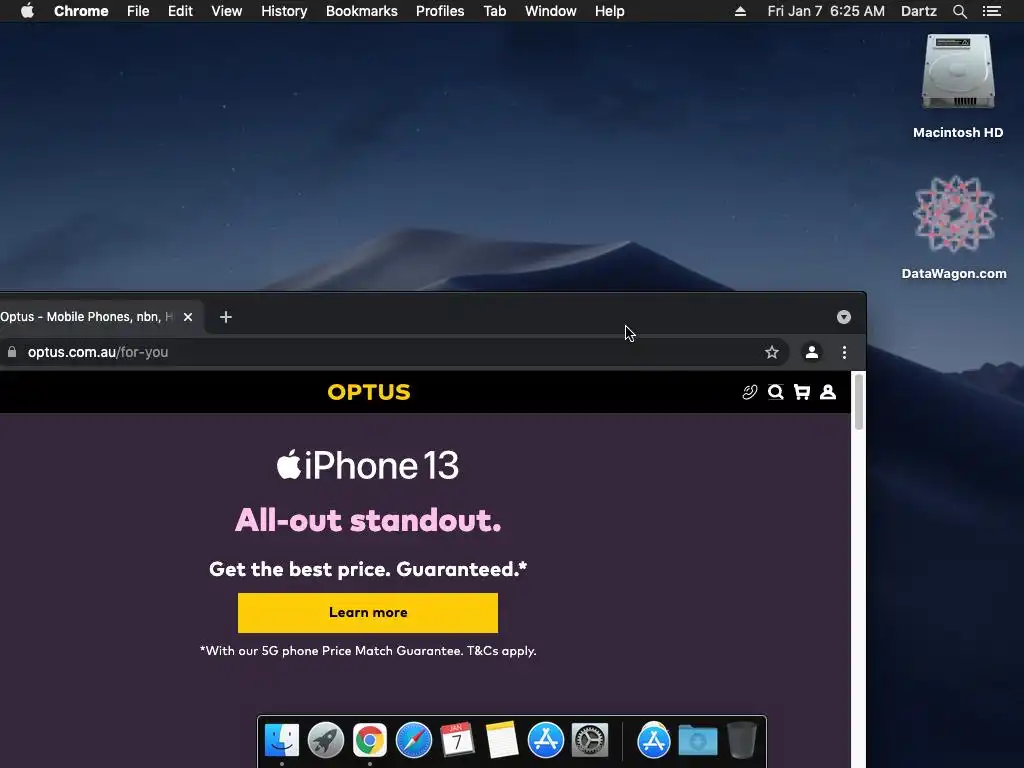This screenshot has width=1024, height=768.
Task: Click the eject icon in menu bar
Action: [x=740, y=11]
